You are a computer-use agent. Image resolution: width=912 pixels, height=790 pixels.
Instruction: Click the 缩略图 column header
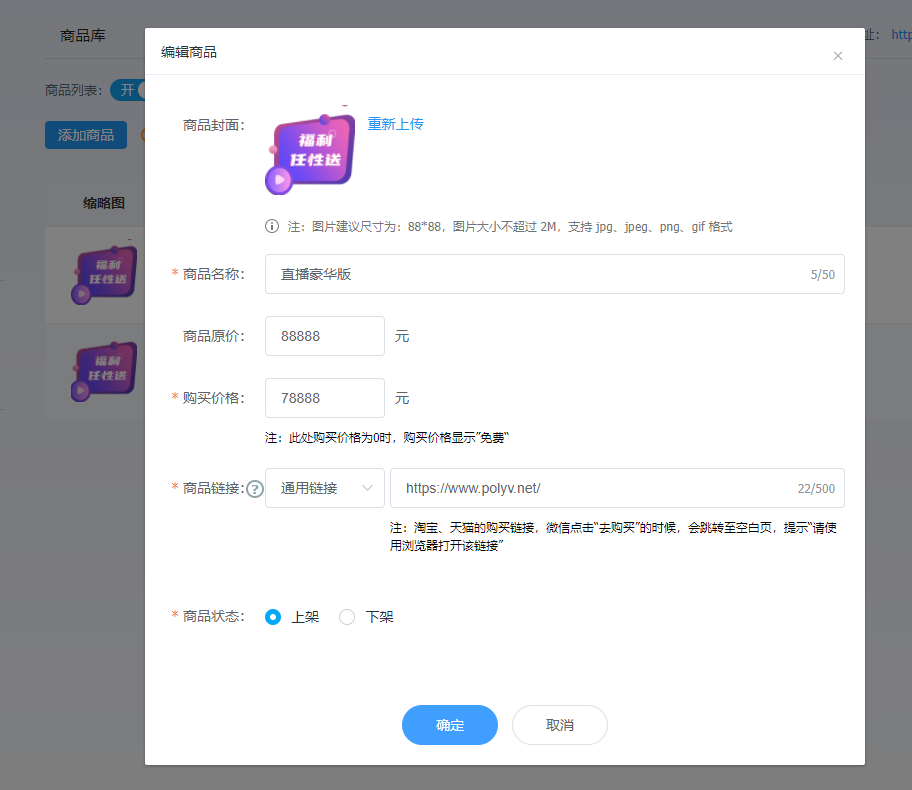pos(103,203)
